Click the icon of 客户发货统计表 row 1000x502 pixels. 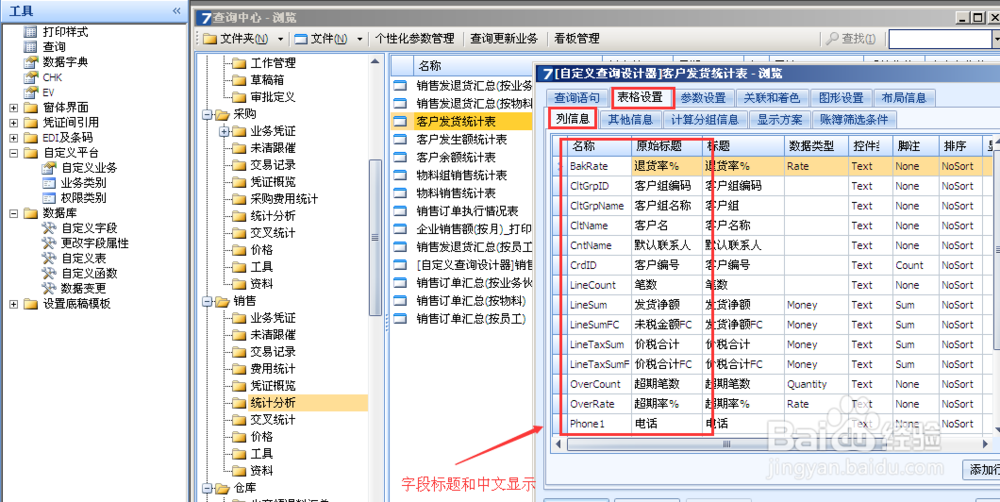coord(400,121)
